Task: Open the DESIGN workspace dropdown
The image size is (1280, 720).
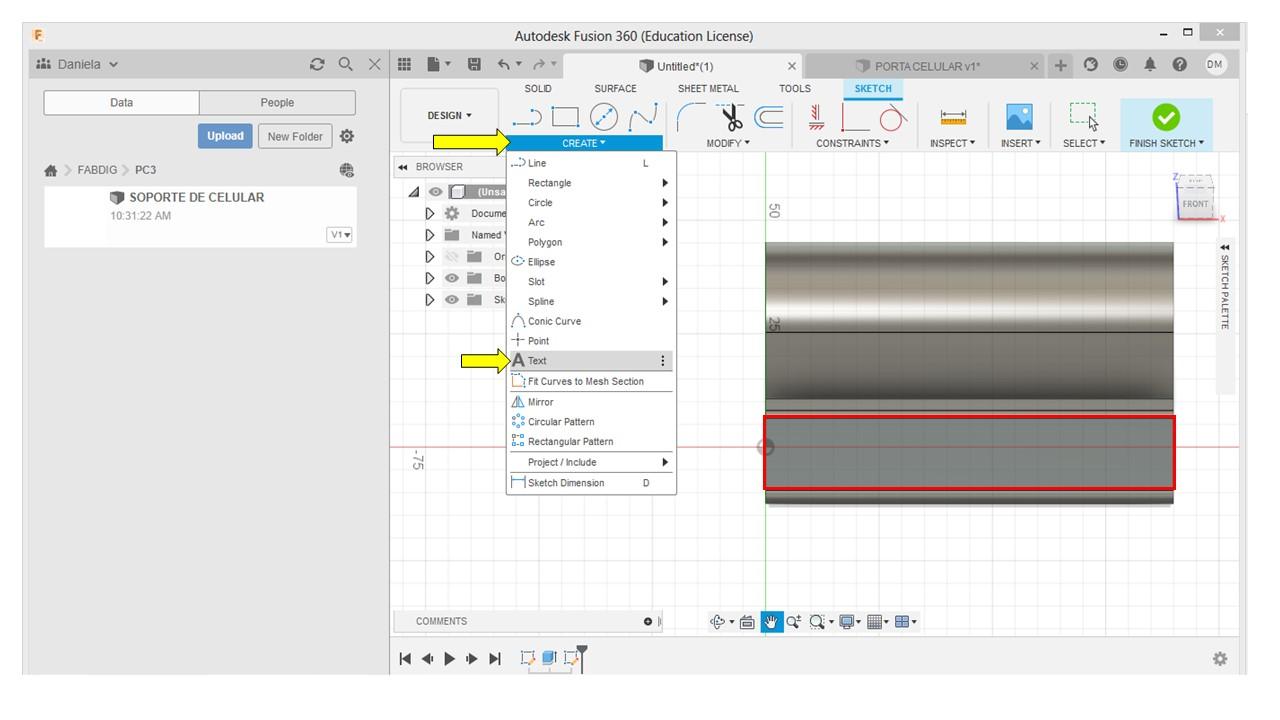Action: coord(449,116)
